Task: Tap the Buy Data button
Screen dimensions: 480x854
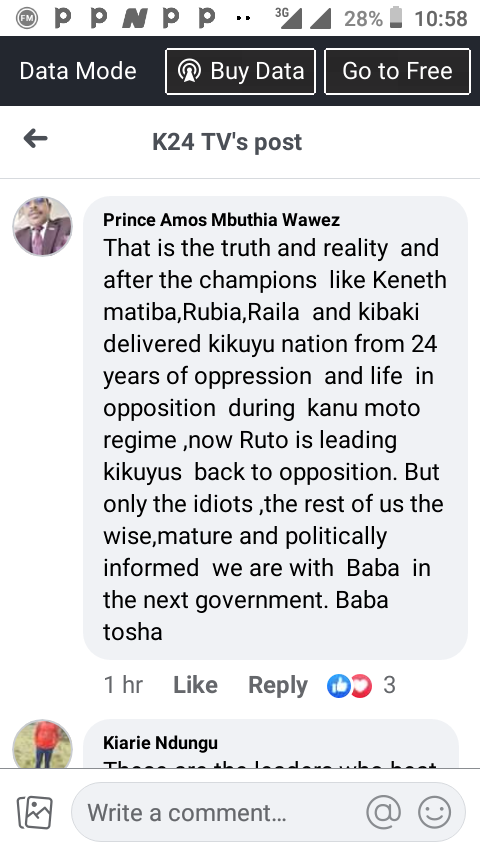Action: click(240, 71)
